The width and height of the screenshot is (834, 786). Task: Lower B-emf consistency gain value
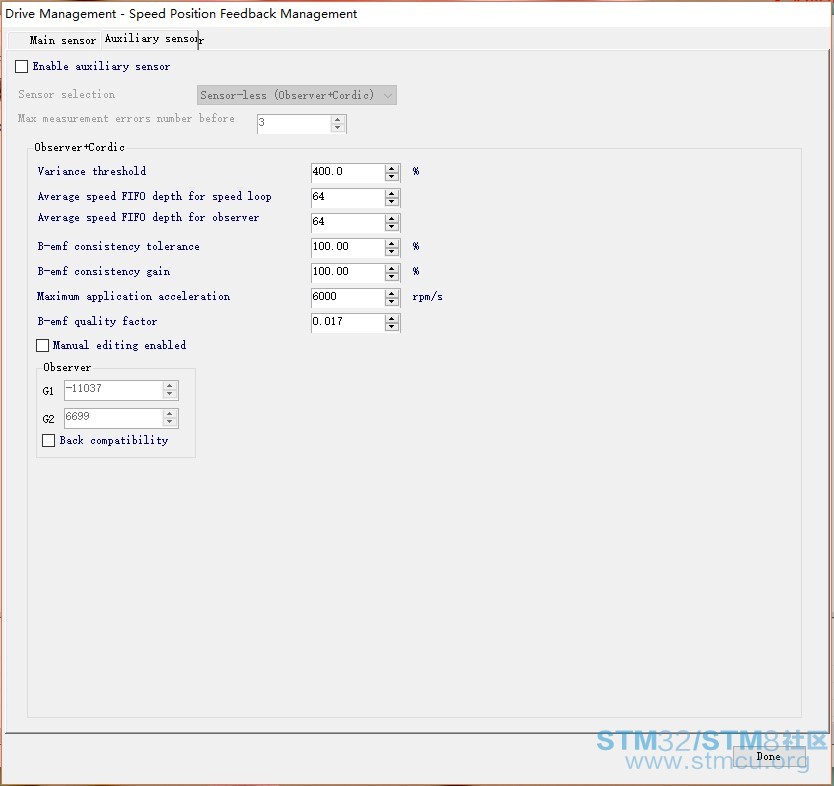tap(392, 277)
